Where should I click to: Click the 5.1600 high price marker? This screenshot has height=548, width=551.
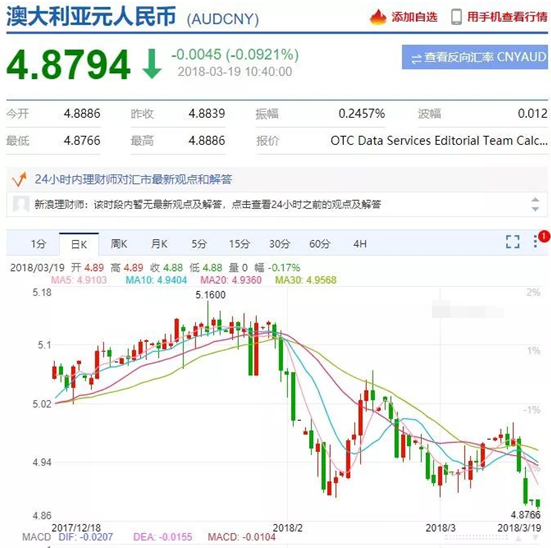(x=210, y=295)
